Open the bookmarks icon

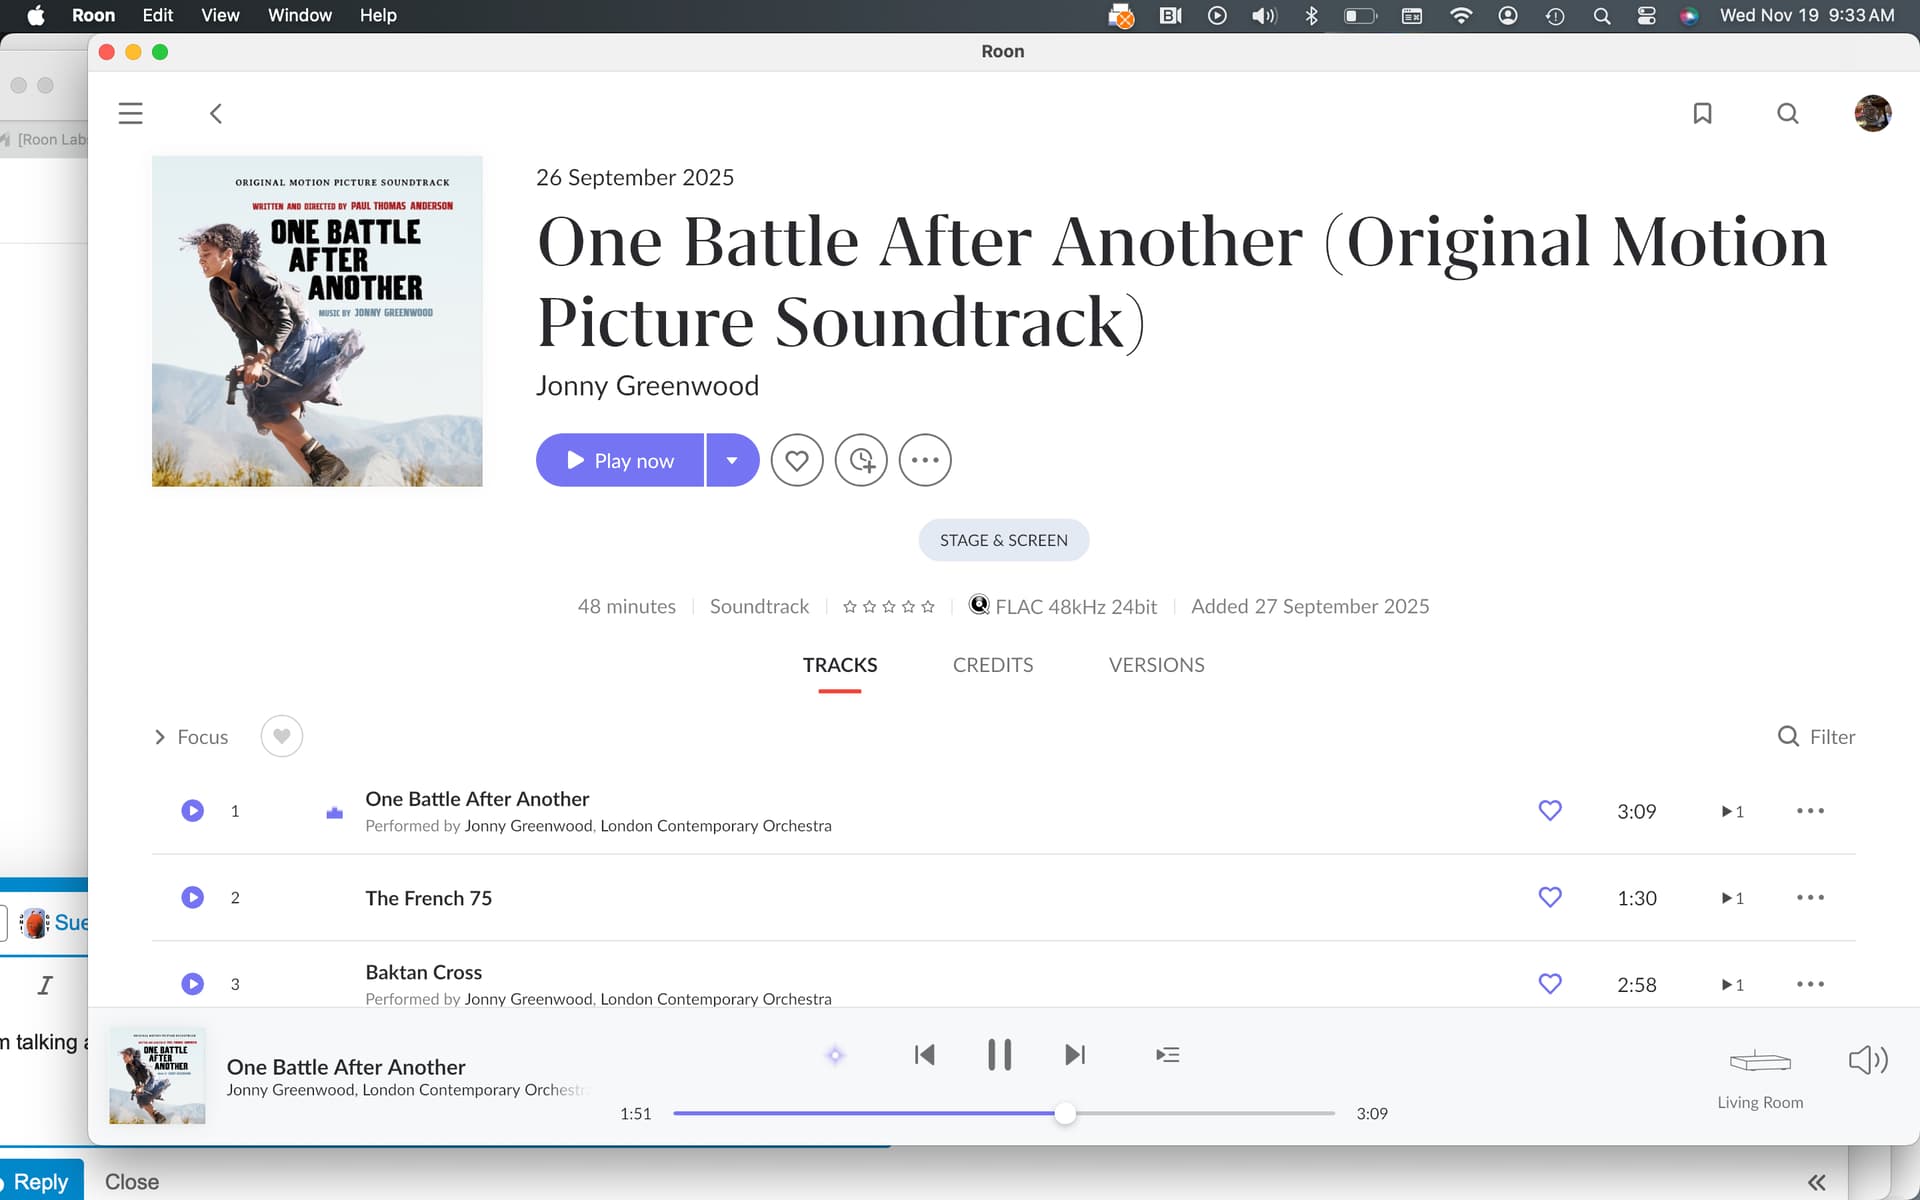[1702, 113]
